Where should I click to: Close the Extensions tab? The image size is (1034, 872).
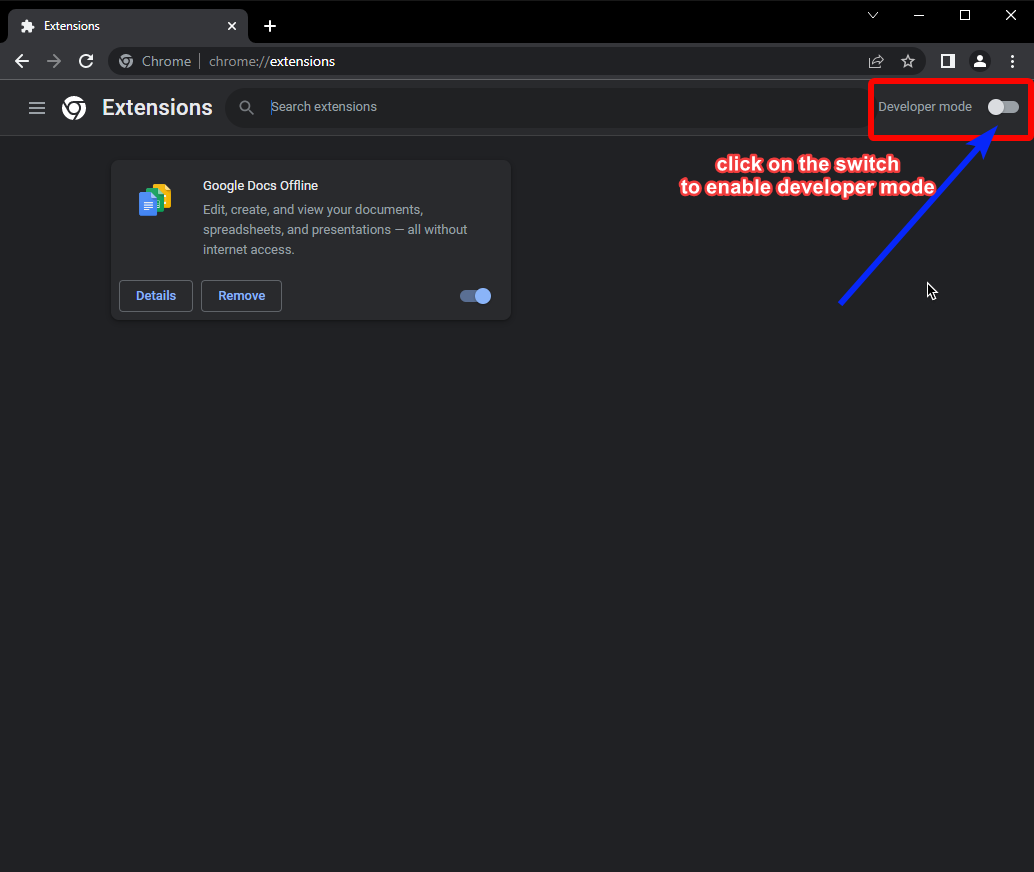click(232, 26)
